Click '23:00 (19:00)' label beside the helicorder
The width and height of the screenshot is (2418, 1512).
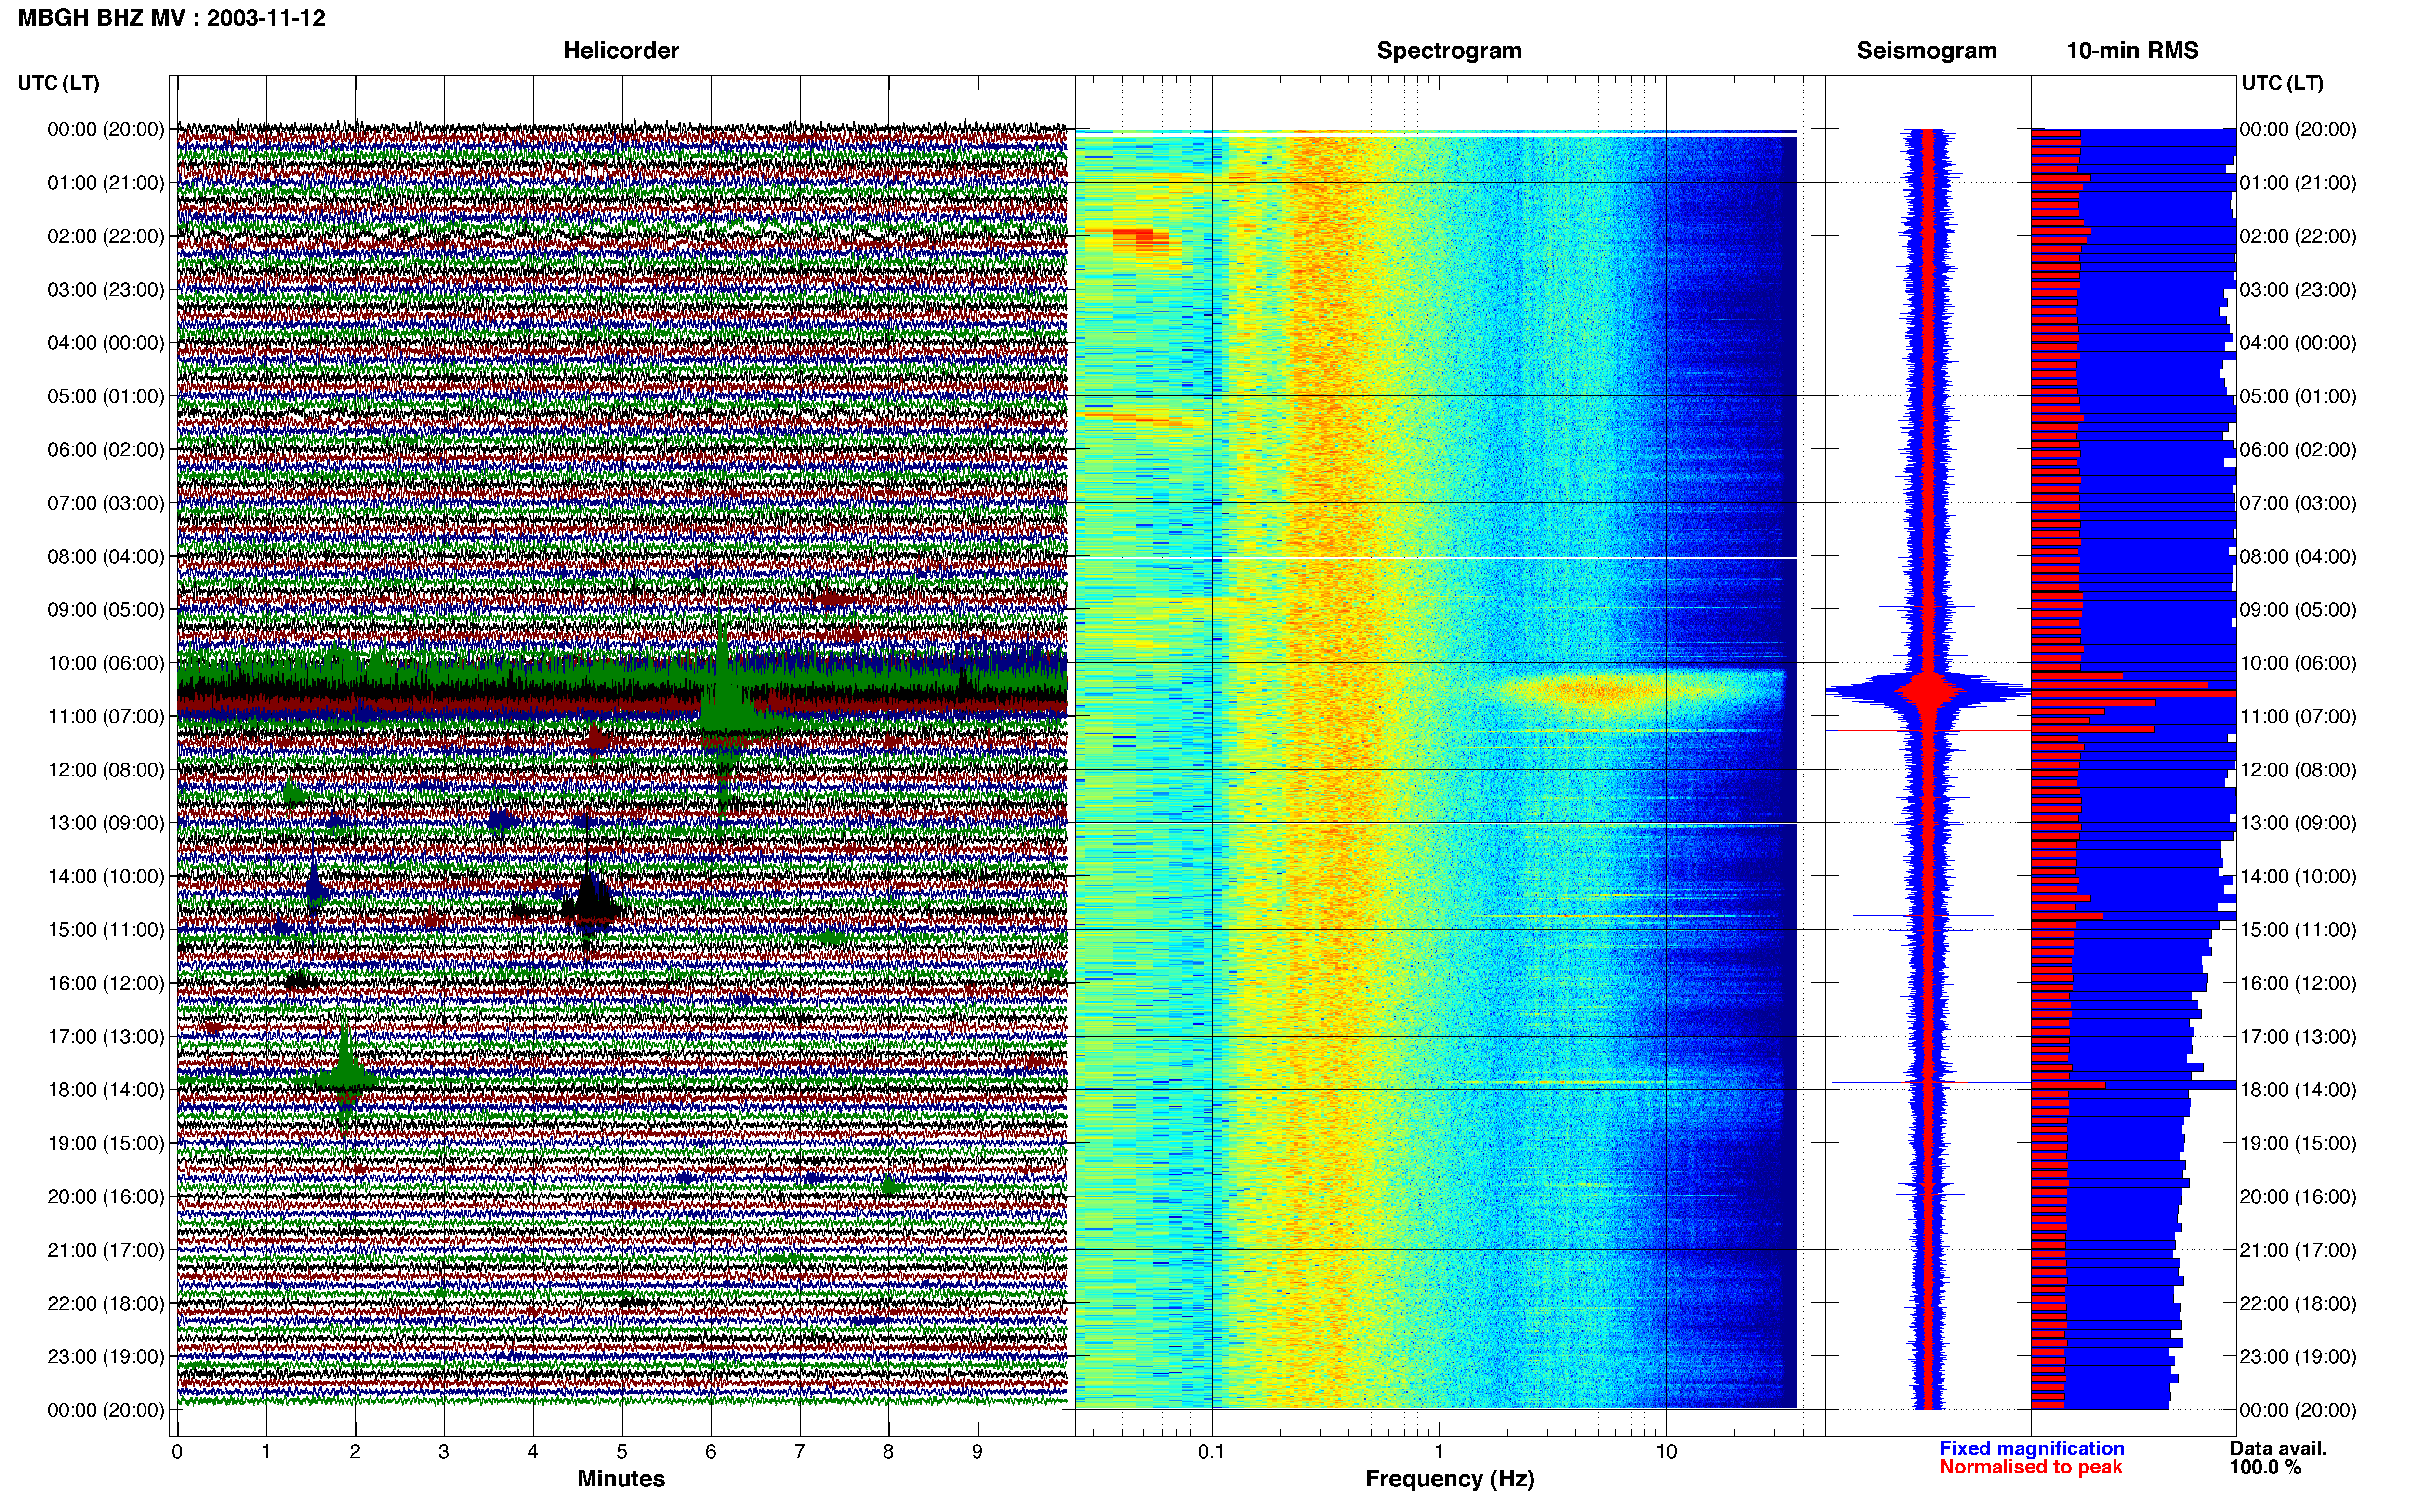(x=106, y=1357)
